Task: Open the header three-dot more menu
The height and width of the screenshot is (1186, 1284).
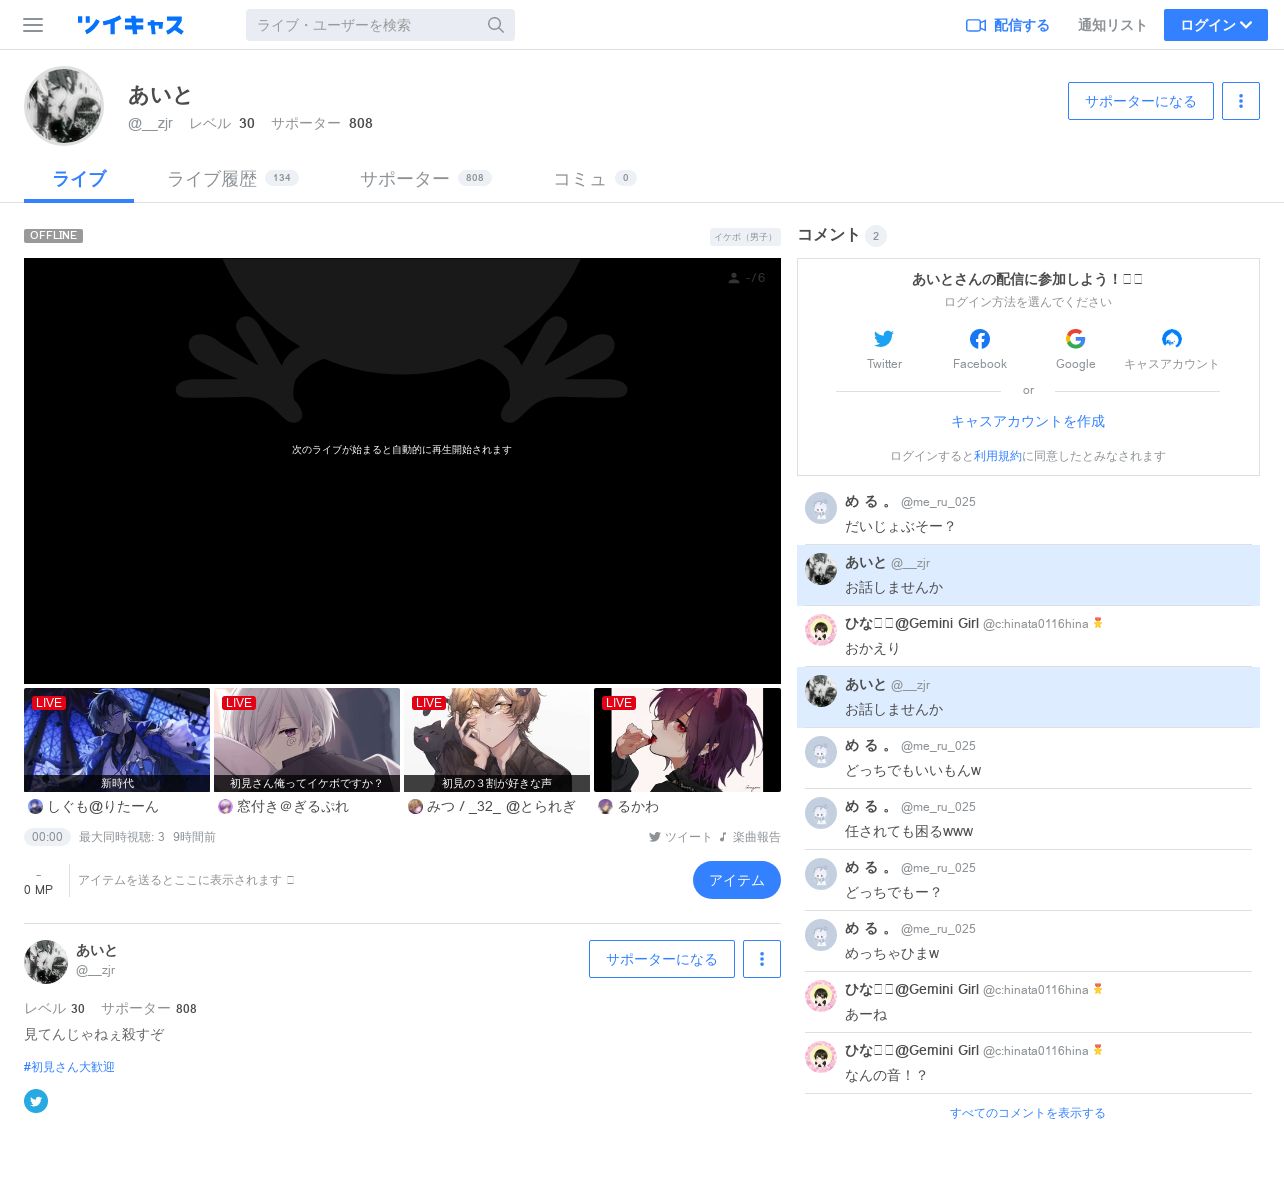Action: pos(1241,101)
